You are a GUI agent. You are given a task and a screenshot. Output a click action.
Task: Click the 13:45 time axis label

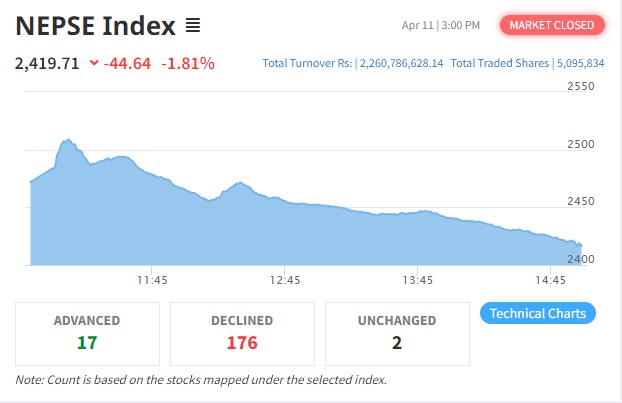click(x=418, y=280)
